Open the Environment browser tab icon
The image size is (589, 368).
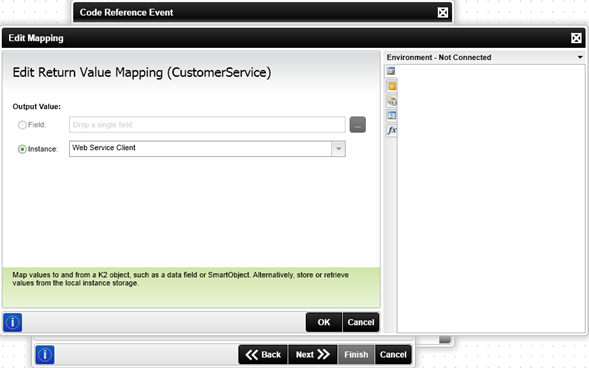click(391, 71)
